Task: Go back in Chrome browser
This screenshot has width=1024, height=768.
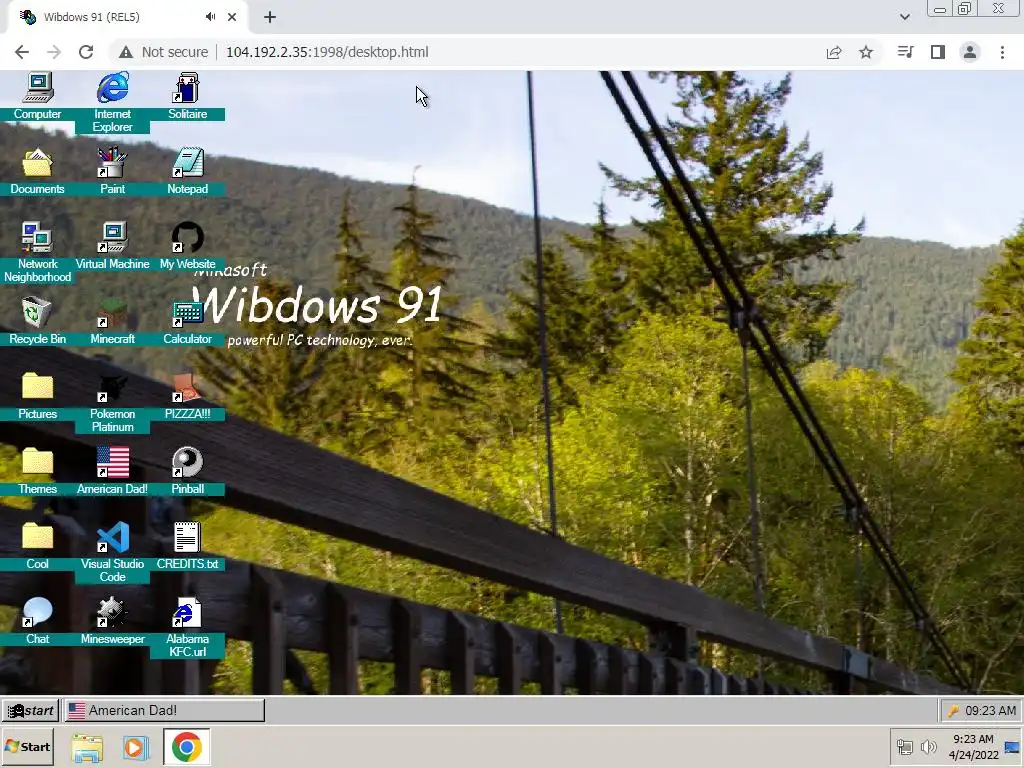Action: pos(22,52)
